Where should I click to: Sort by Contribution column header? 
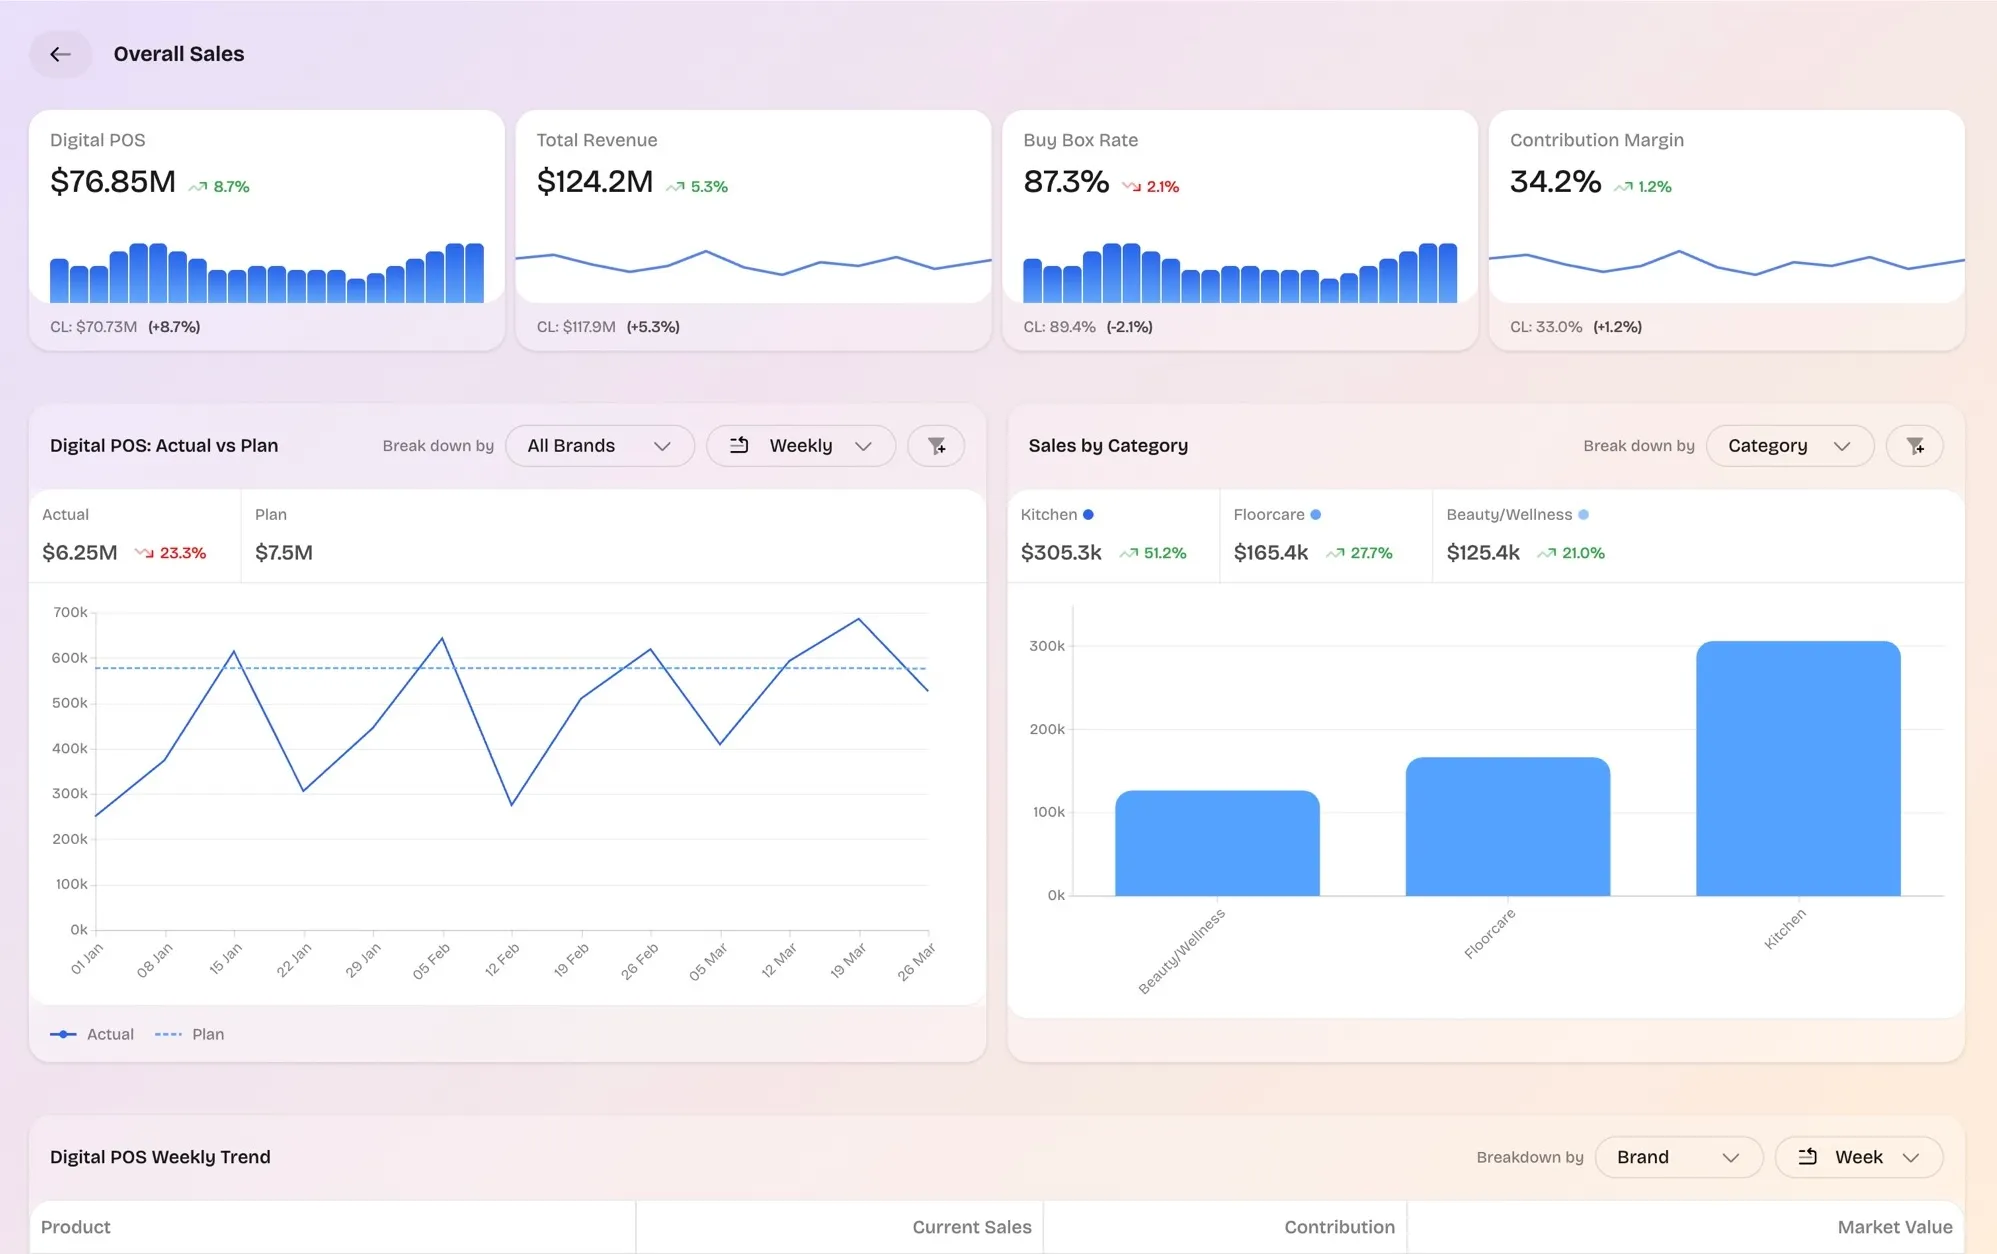pyautogui.click(x=1340, y=1227)
